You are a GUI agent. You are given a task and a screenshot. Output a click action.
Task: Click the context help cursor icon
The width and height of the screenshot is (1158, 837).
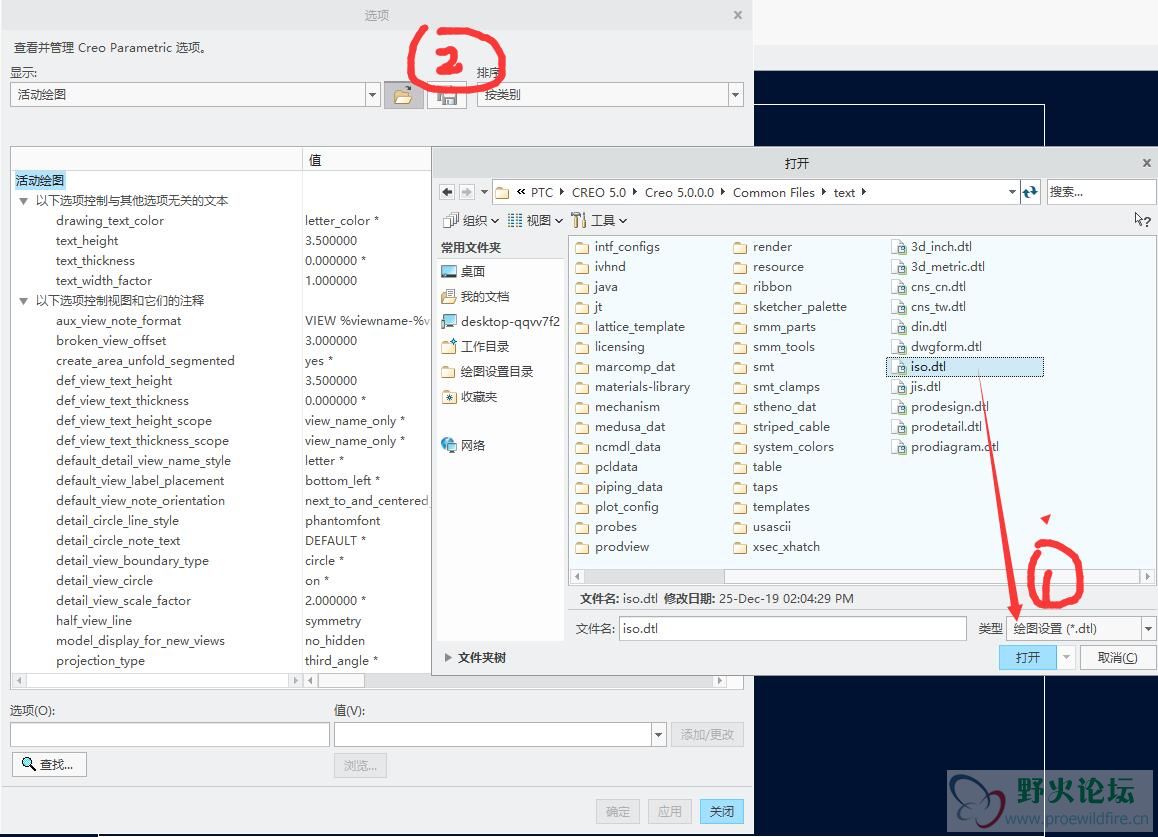pyautogui.click(x=1142, y=219)
